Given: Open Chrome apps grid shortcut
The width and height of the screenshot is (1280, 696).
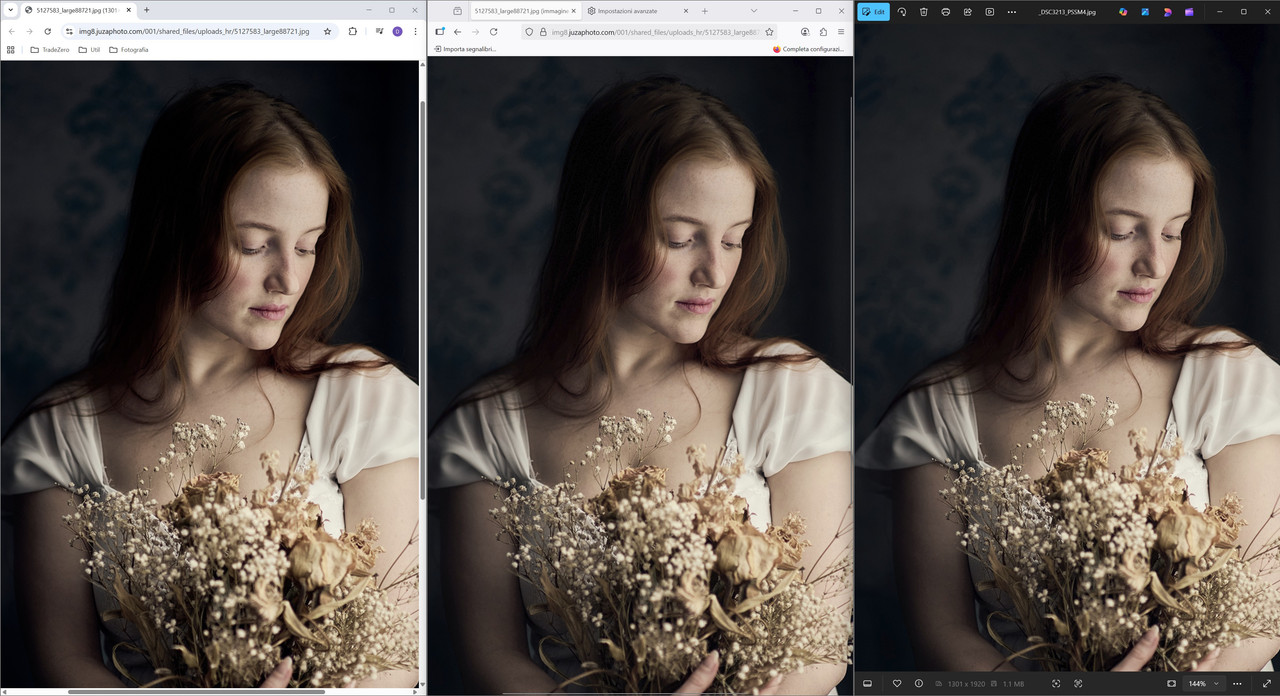Looking at the screenshot, I should (x=11, y=49).
